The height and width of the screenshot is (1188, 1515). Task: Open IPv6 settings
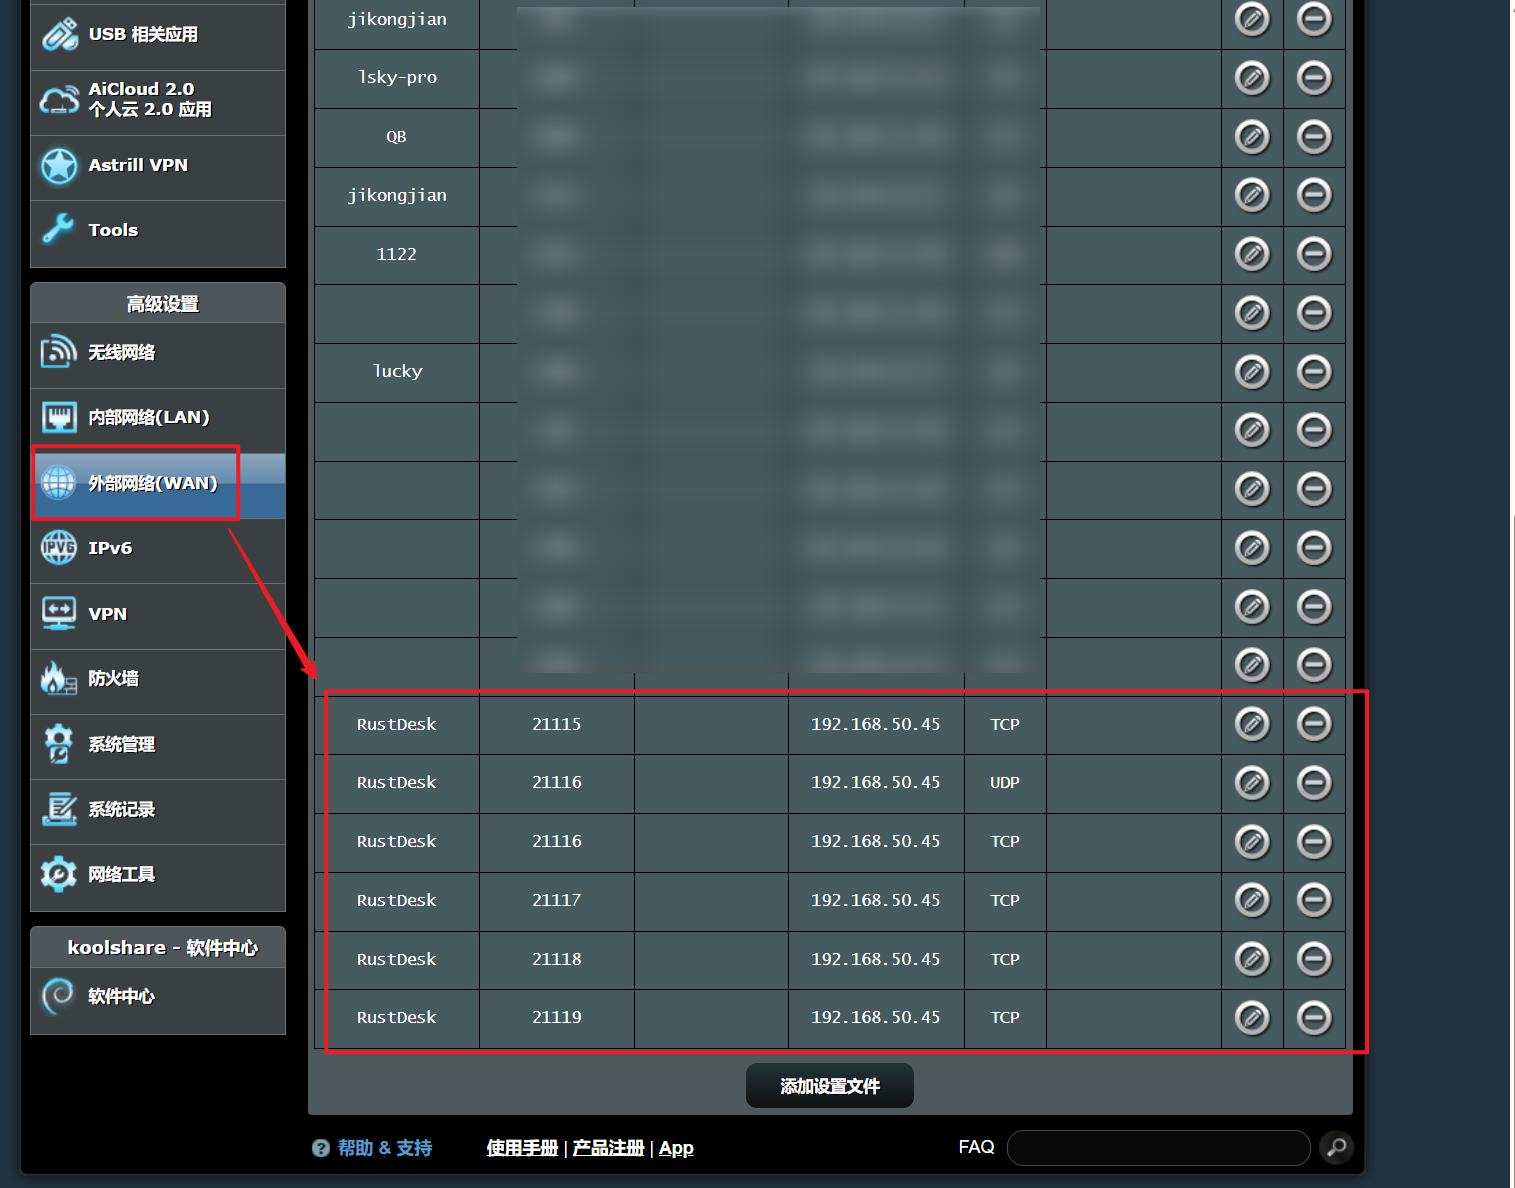point(158,549)
